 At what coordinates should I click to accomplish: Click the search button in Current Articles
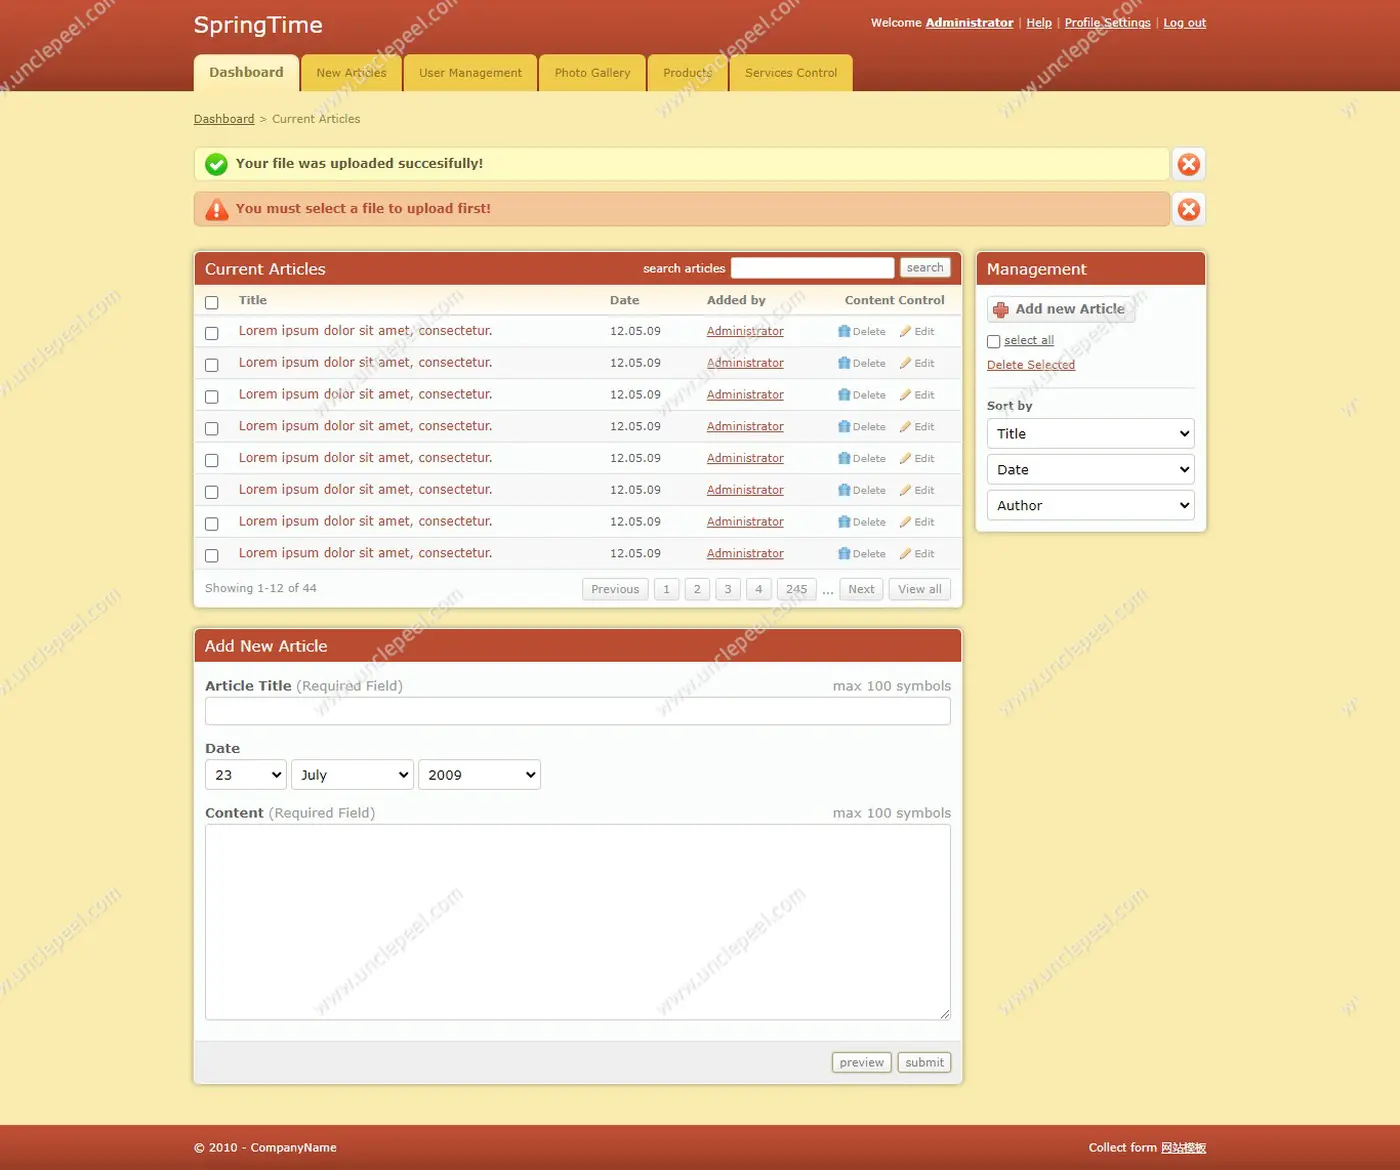click(x=925, y=268)
